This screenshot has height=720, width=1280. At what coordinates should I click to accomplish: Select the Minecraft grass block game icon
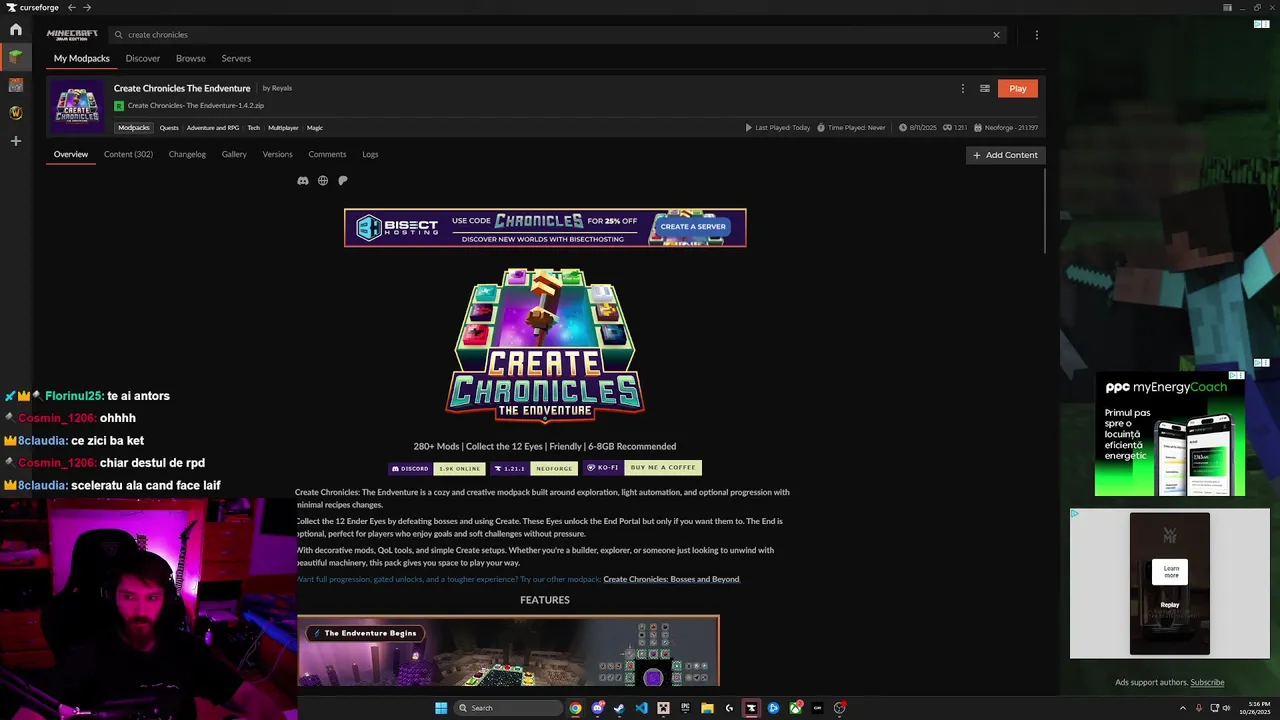pos(16,57)
